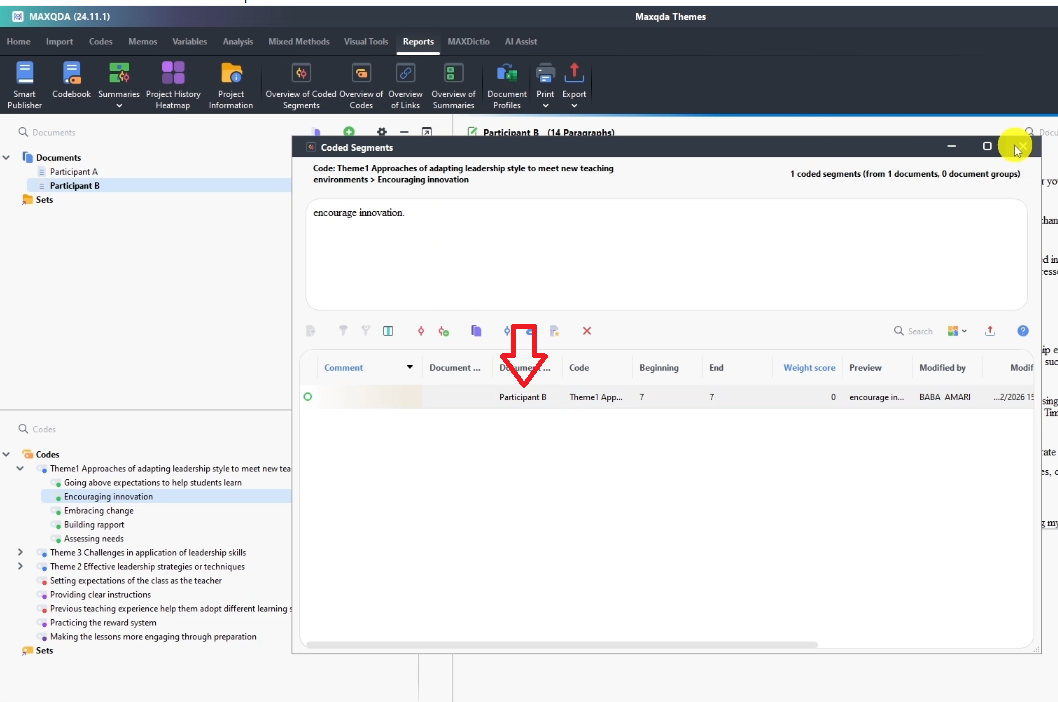Image resolution: width=1058 pixels, height=702 pixels.
Task: Open Overview of Coded Segments
Action: coord(300,85)
